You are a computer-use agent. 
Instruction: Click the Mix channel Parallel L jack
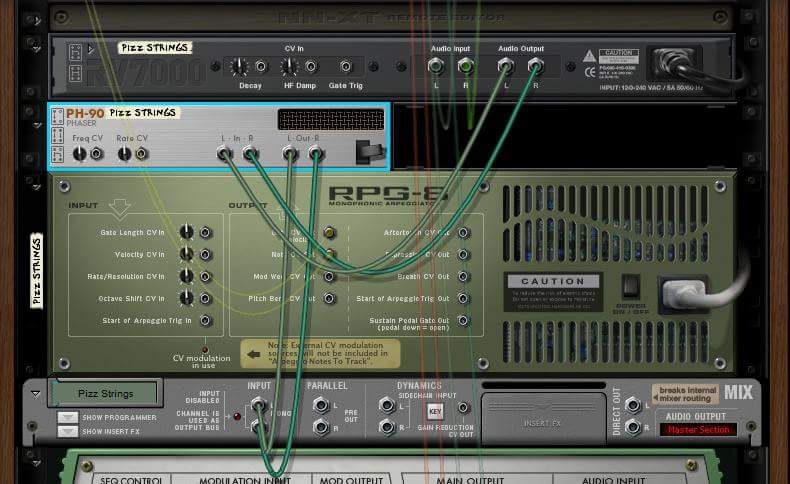pyautogui.click(x=320, y=405)
